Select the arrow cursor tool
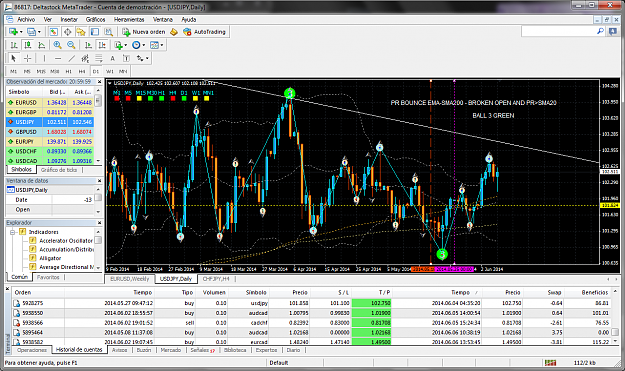Screen dimensions: 625x371 (x=14, y=59)
